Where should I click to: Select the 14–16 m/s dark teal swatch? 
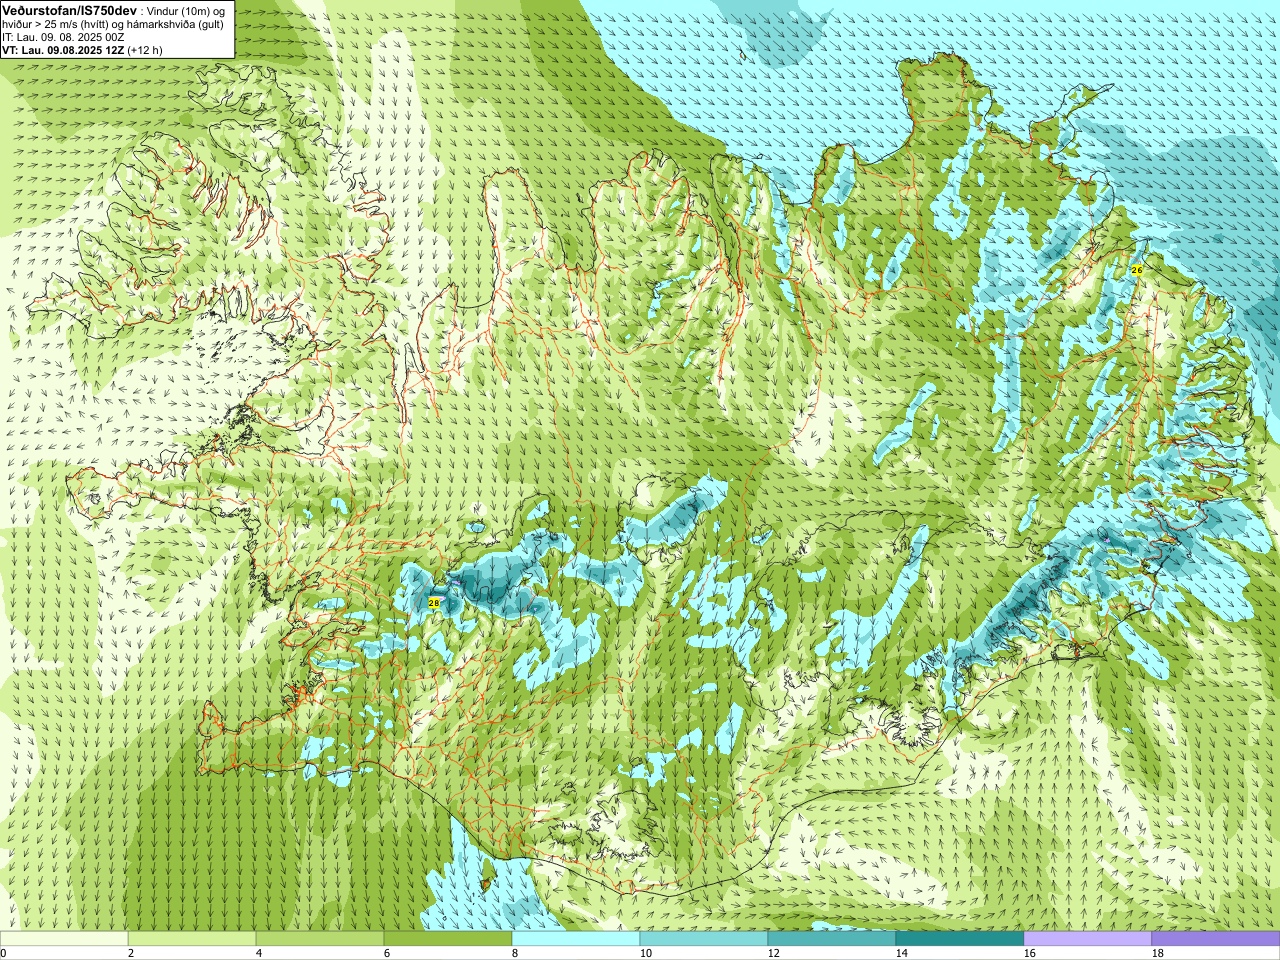click(960, 939)
